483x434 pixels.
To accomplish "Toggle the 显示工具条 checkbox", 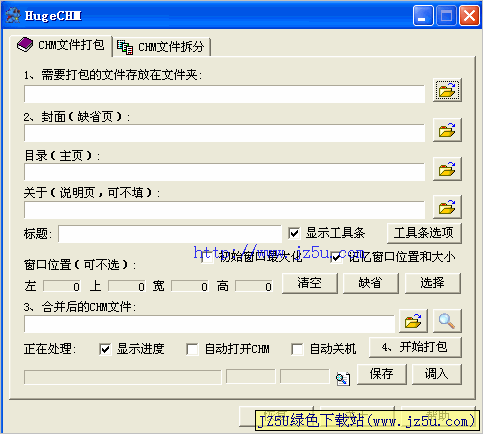I will click(x=294, y=233).
